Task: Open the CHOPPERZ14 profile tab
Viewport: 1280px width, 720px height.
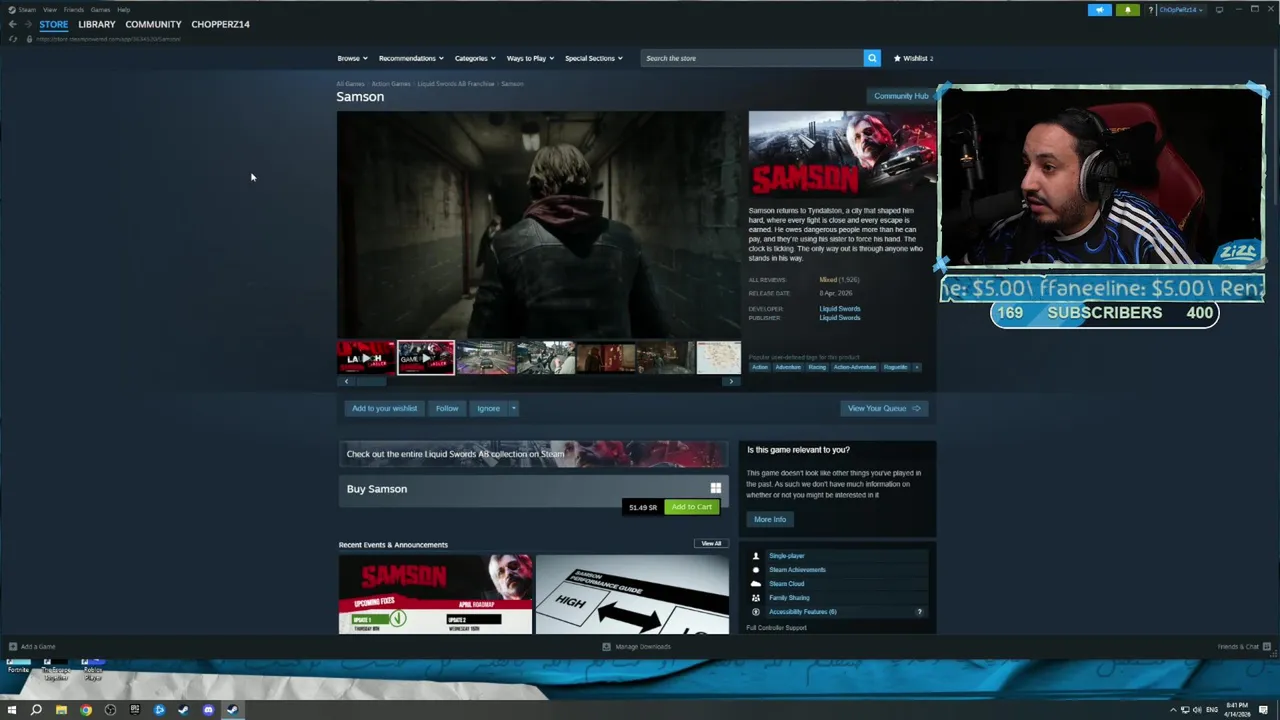Action: (x=220, y=24)
